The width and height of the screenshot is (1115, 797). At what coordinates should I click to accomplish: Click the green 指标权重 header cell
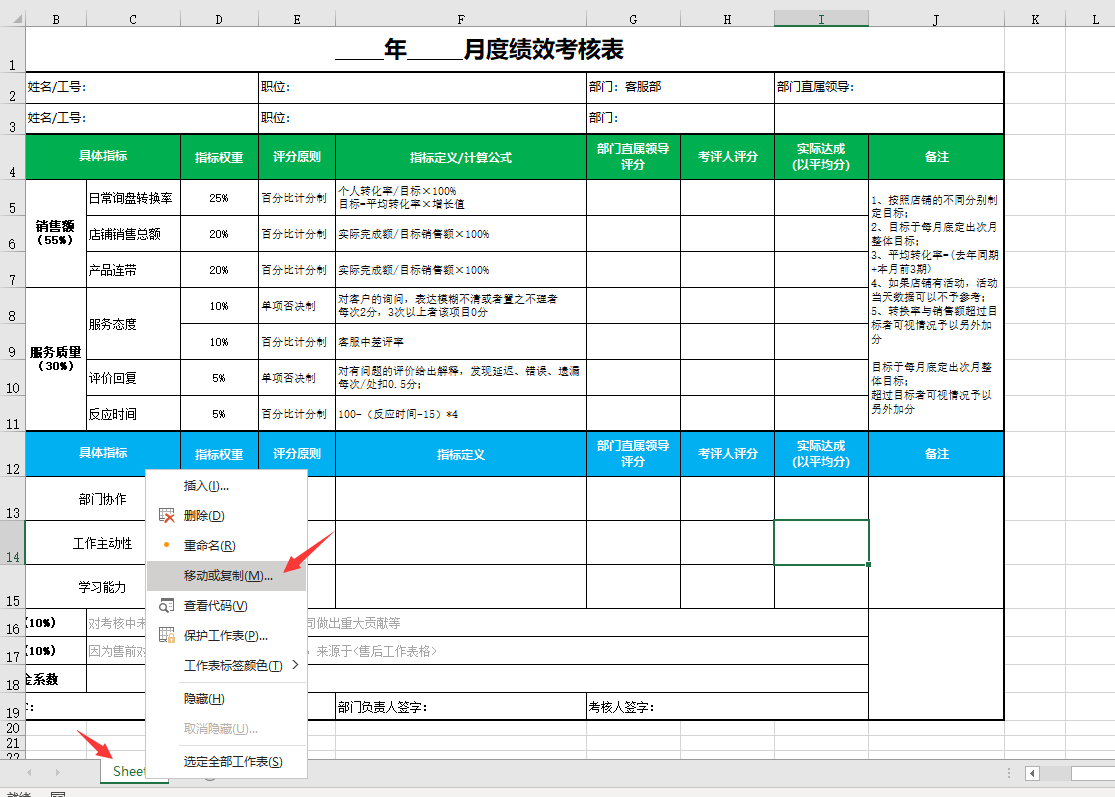pyautogui.click(x=219, y=157)
